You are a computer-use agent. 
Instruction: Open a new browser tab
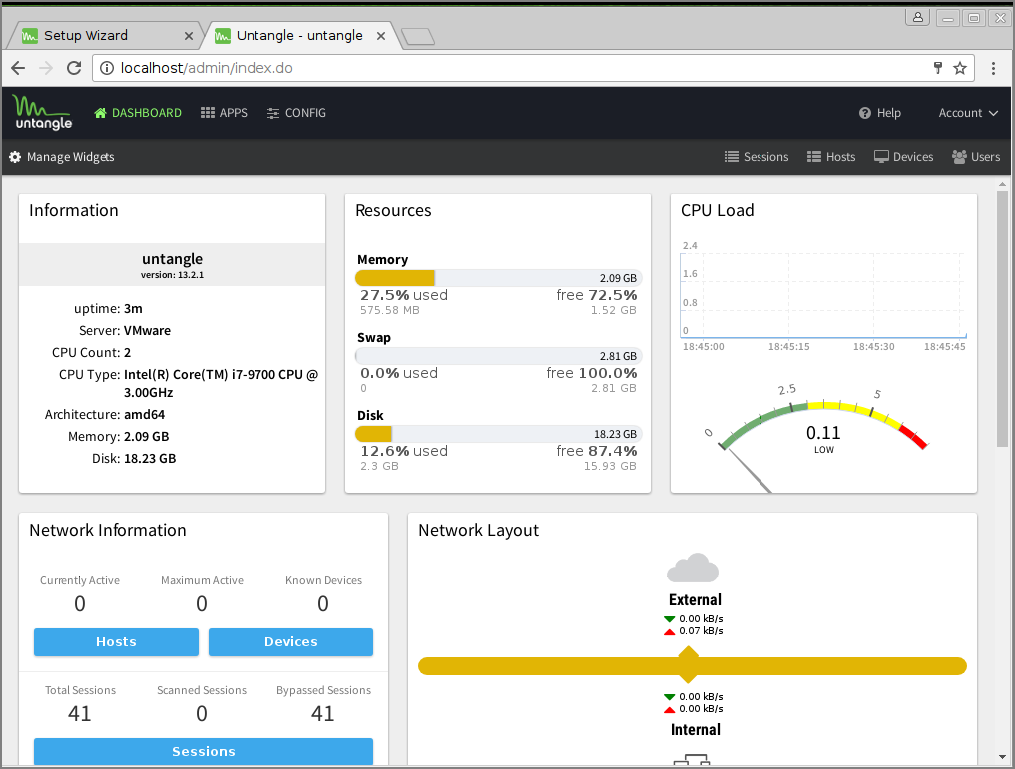418,38
